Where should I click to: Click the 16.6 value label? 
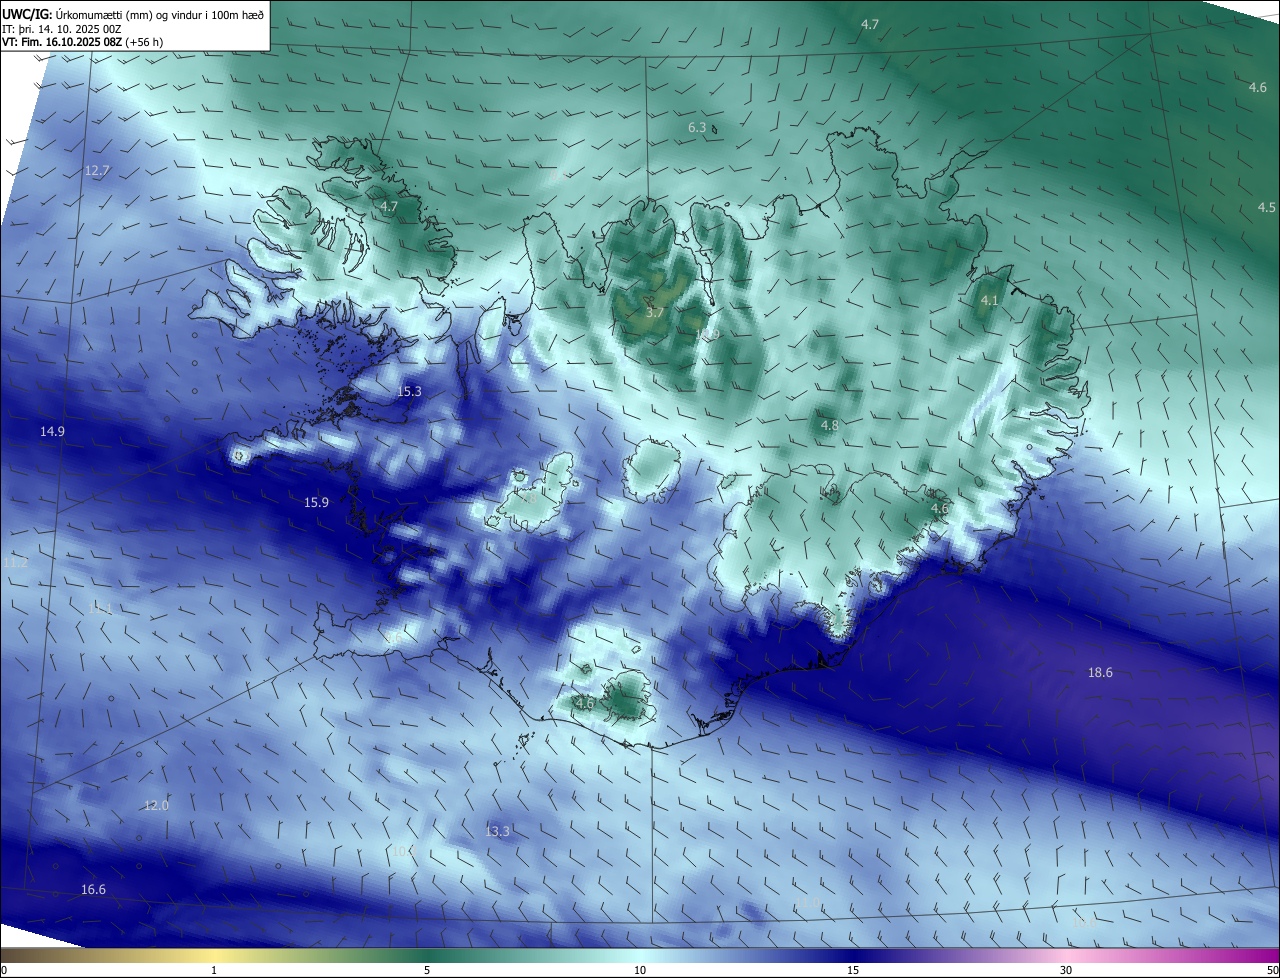click(x=93, y=889)
